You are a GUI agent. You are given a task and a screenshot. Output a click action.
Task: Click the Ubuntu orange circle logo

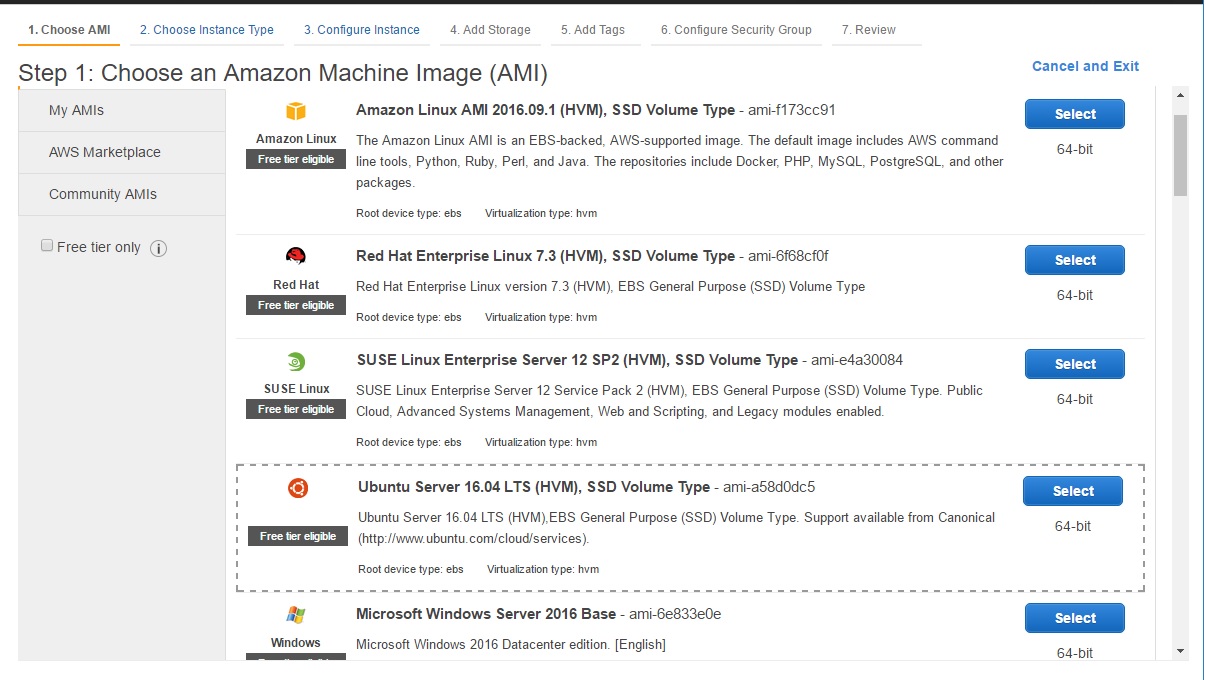pos(298,488)
